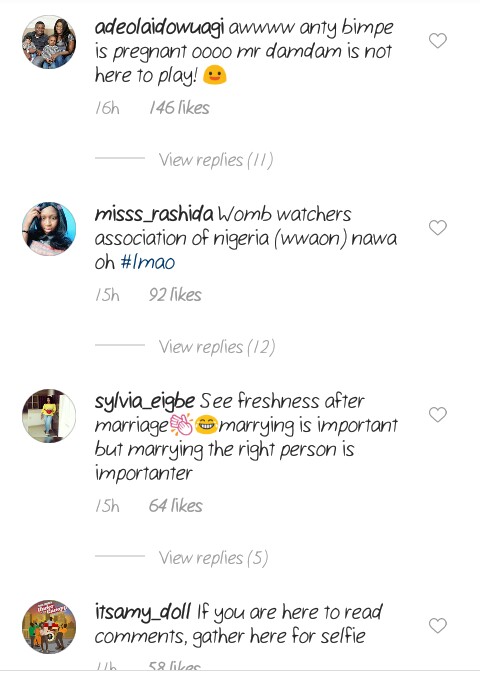Expand View replies (12)
The image size is (480, 688).
coord(217,347)
